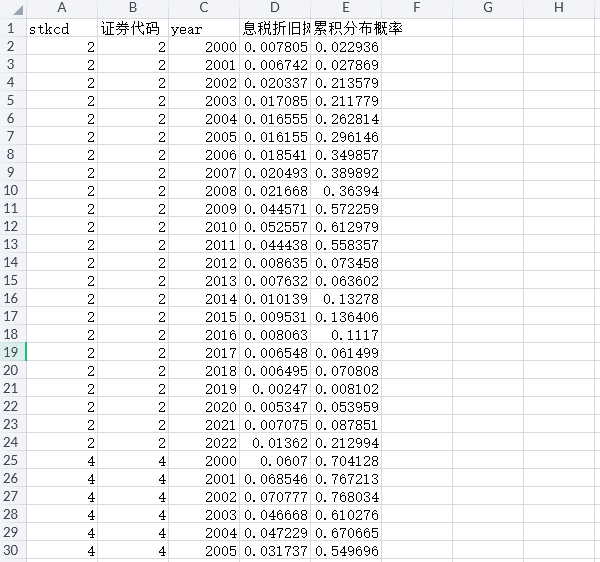Click the 'year' header cell
Screen dimensions: 600x562
pyautogui.click(x=204, y=28)
